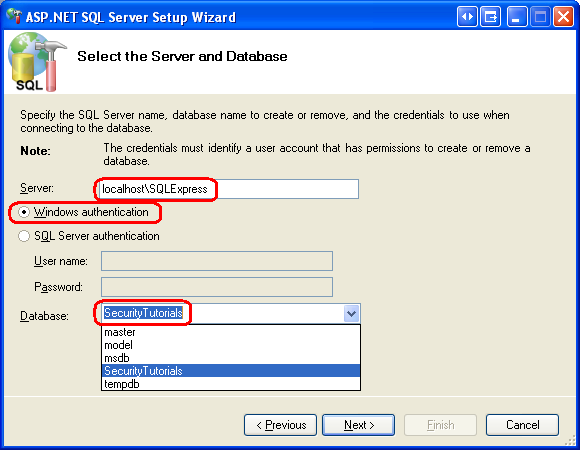Close the Setup Wizard window
The height and width of the screenshot is (450, 580).
(x=563, y=17)
